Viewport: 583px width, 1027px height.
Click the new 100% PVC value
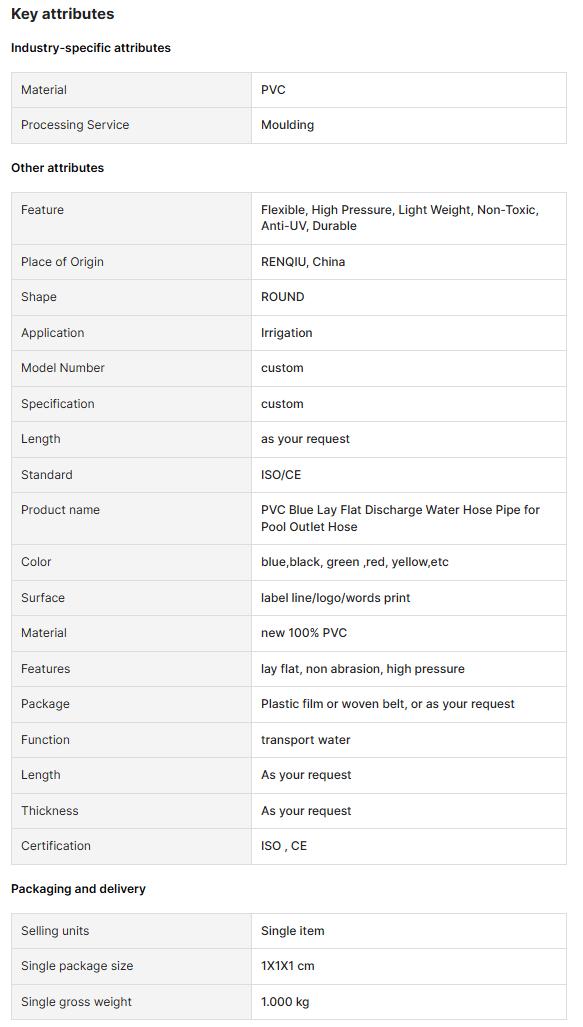[x=304, y=633]
